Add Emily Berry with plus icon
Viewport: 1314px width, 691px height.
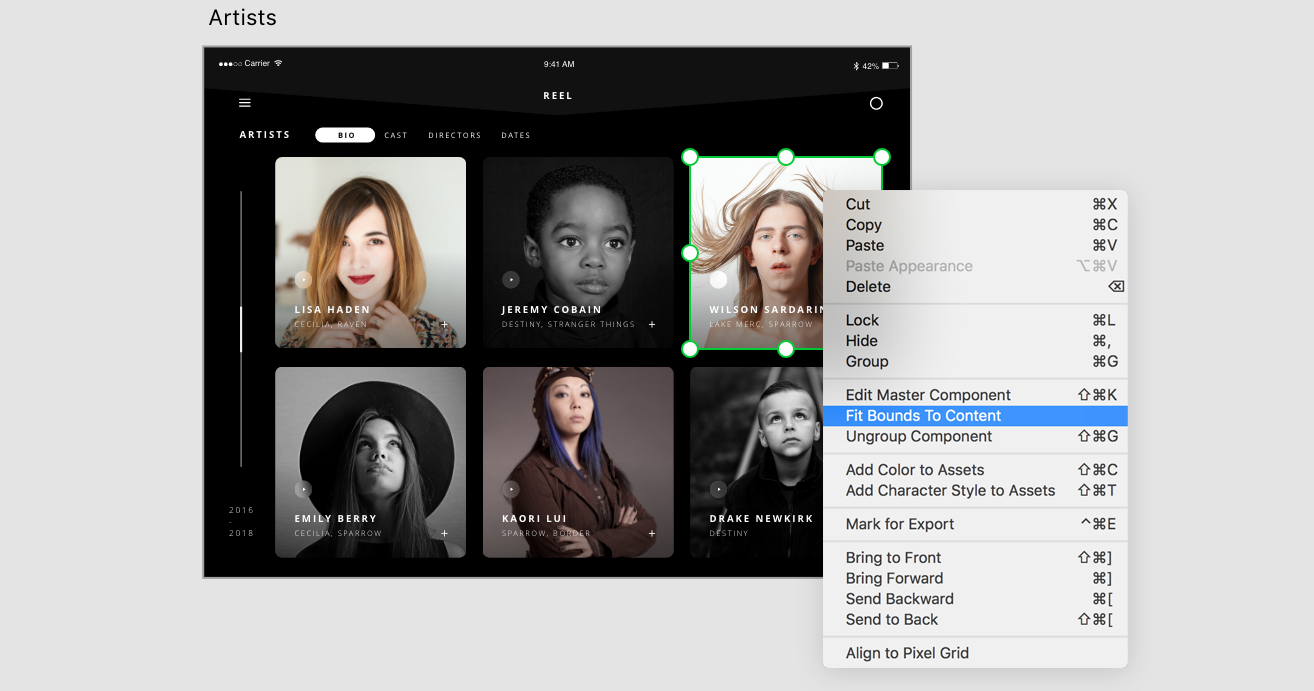[444, 534]
